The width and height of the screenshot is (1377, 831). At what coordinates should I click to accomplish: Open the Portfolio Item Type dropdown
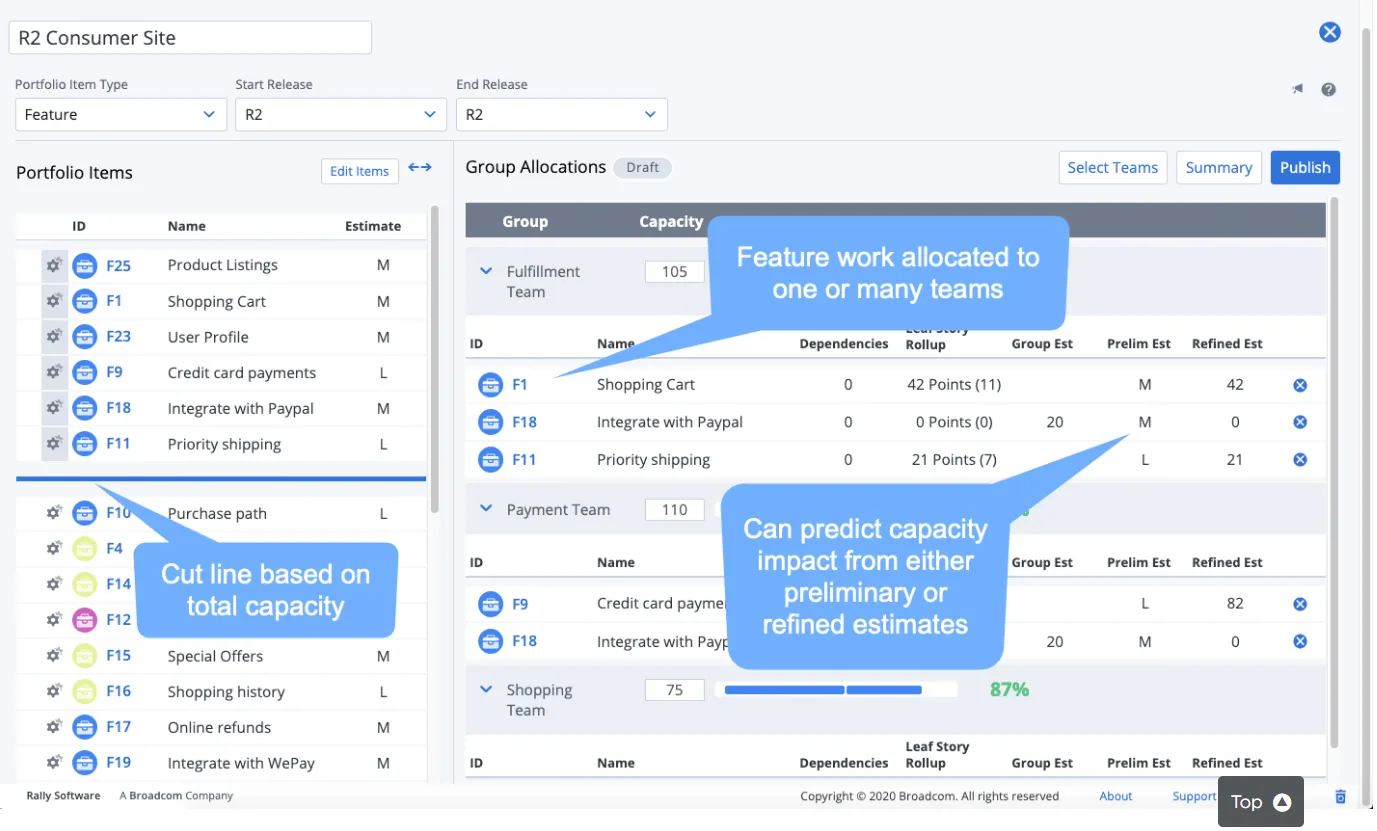[120, 115]
